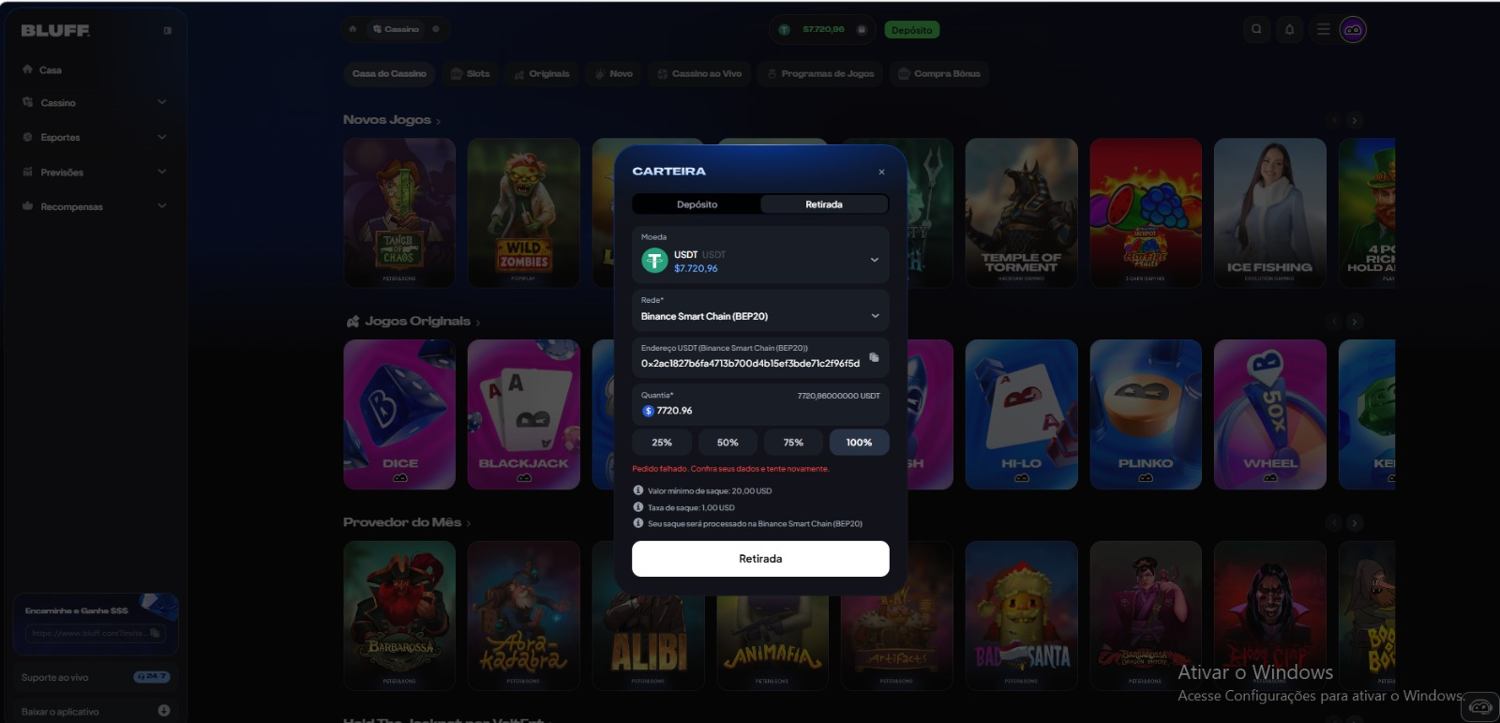
Task: Open the chat bubble in the bottom corner
Action: click(x=1481, y=706)
